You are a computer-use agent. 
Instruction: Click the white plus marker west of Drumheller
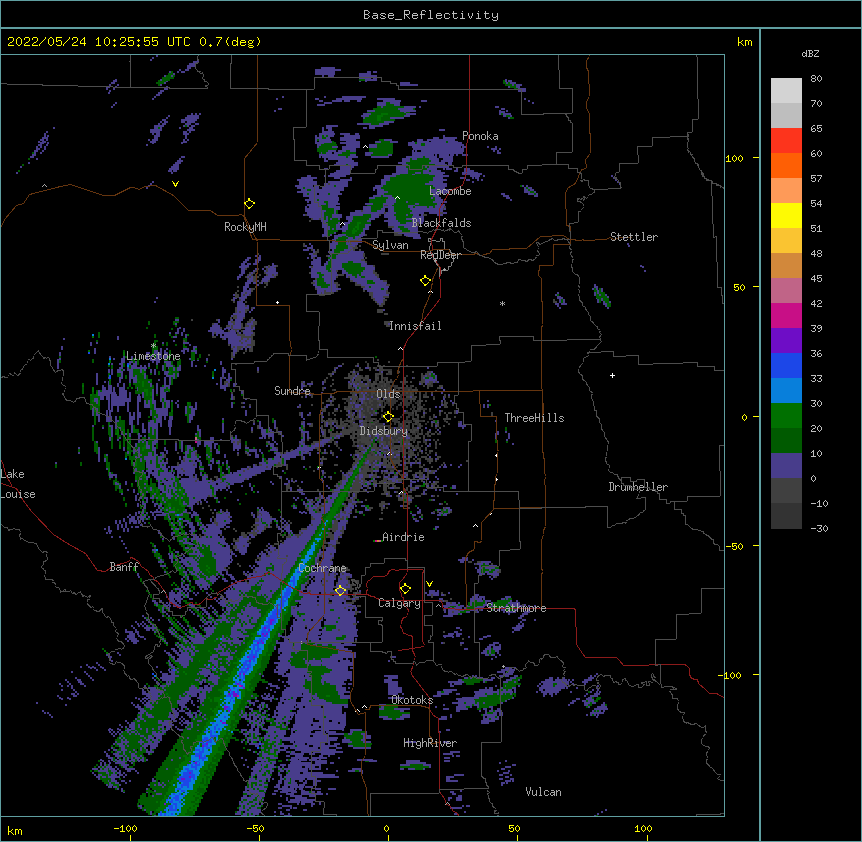pyautogui.click(x=612, y=375)
